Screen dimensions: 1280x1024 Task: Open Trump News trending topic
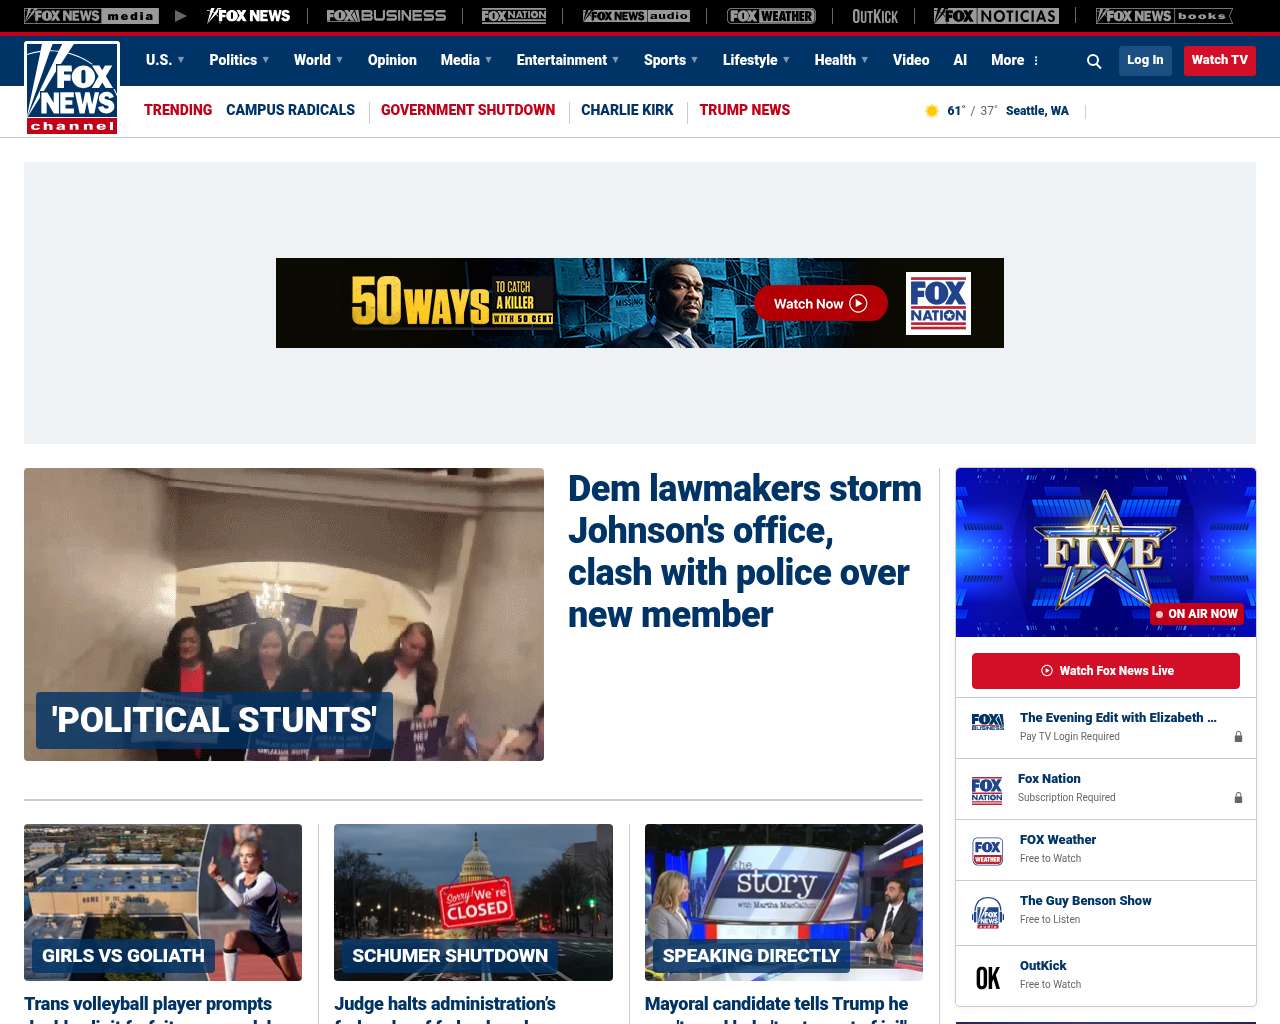click(x=745, y=110)
